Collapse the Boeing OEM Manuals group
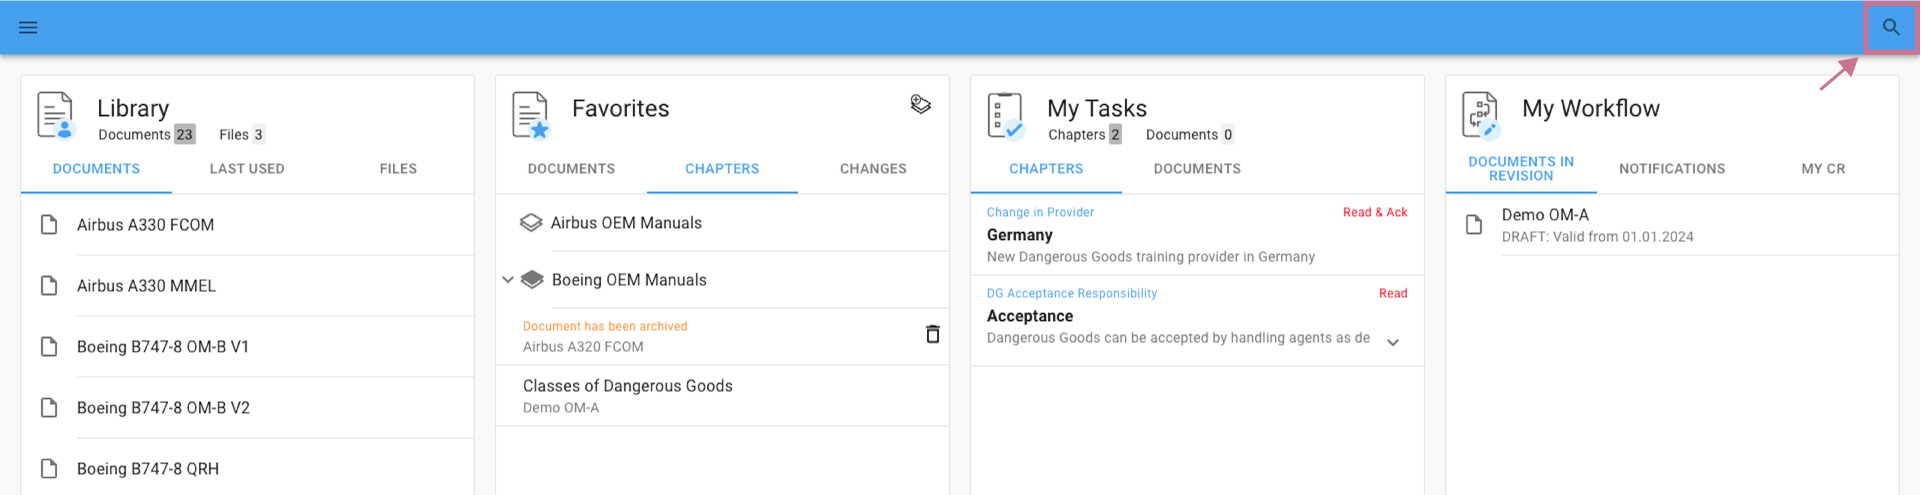Image resolution: width=1921 pixels, height=495 pixels. click(x=508, y=280)
